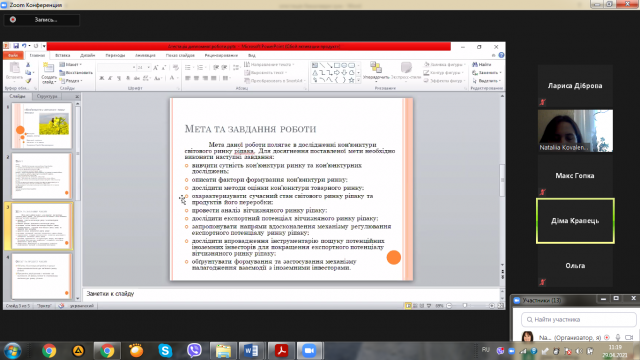Switch to the Структура pane tab
The height and width of the screenshot is (360, 640).
point(47,96)
